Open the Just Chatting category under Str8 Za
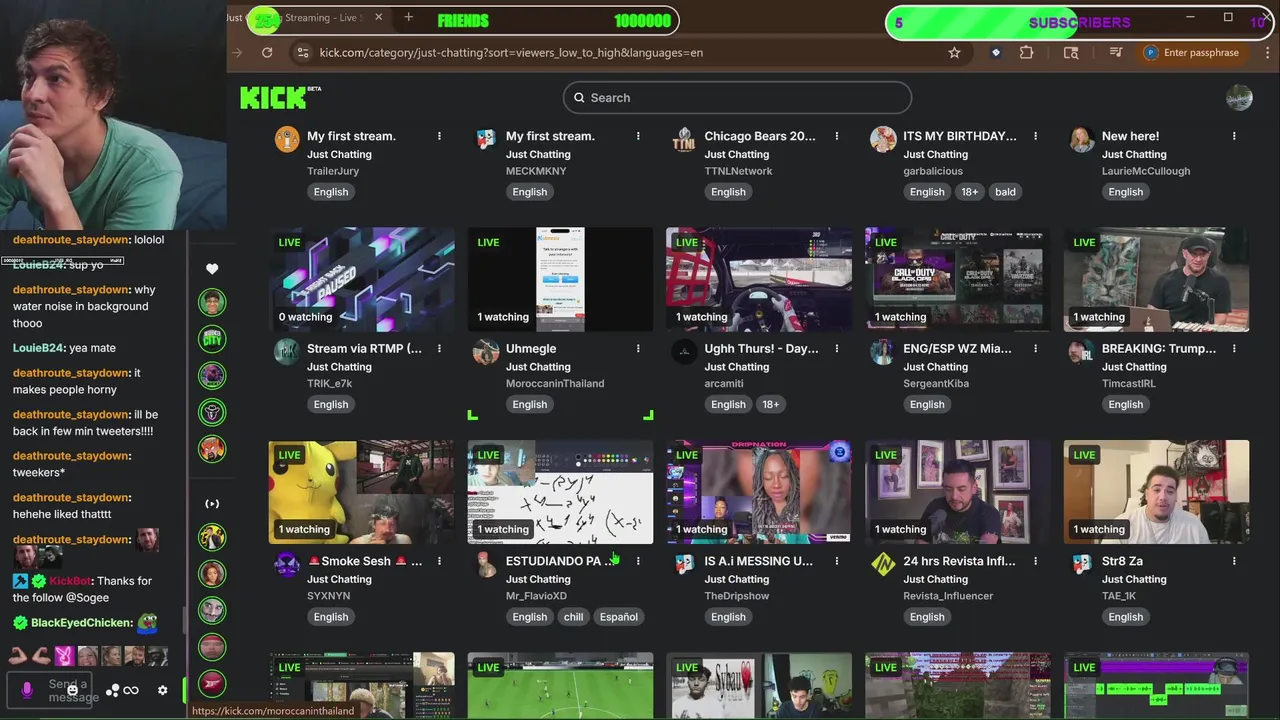The image size is (1280, 720). (x=1134, y=579)
